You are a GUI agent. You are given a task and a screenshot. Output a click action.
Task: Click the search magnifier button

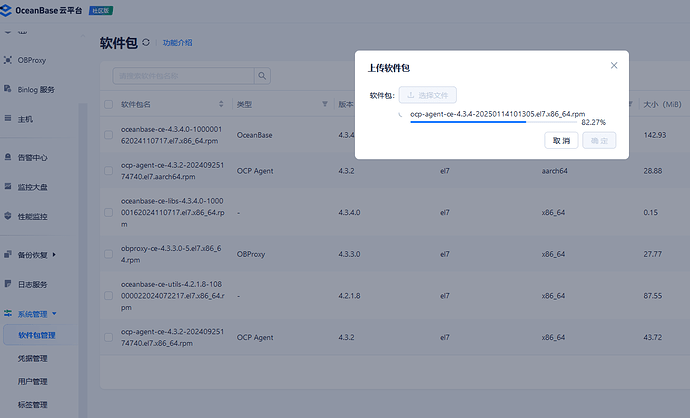(x=262, y=76)
